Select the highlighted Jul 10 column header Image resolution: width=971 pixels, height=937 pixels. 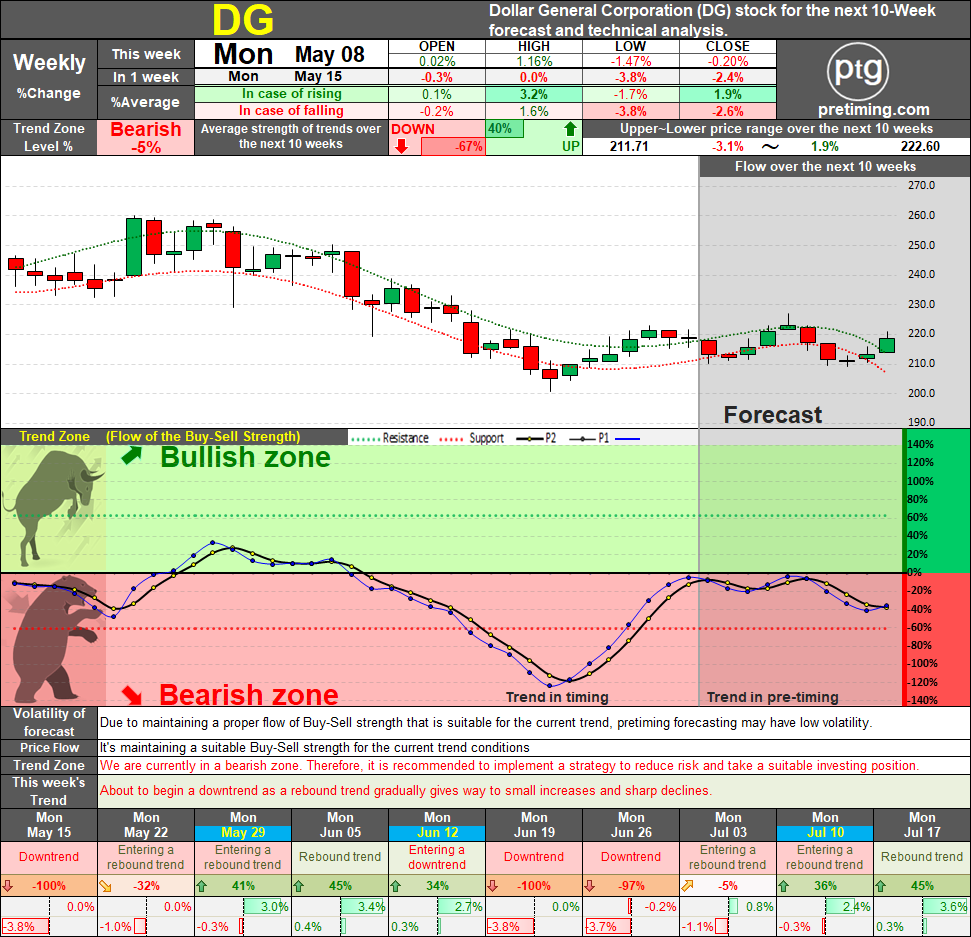pyautogui.click(x=825, y=825)
